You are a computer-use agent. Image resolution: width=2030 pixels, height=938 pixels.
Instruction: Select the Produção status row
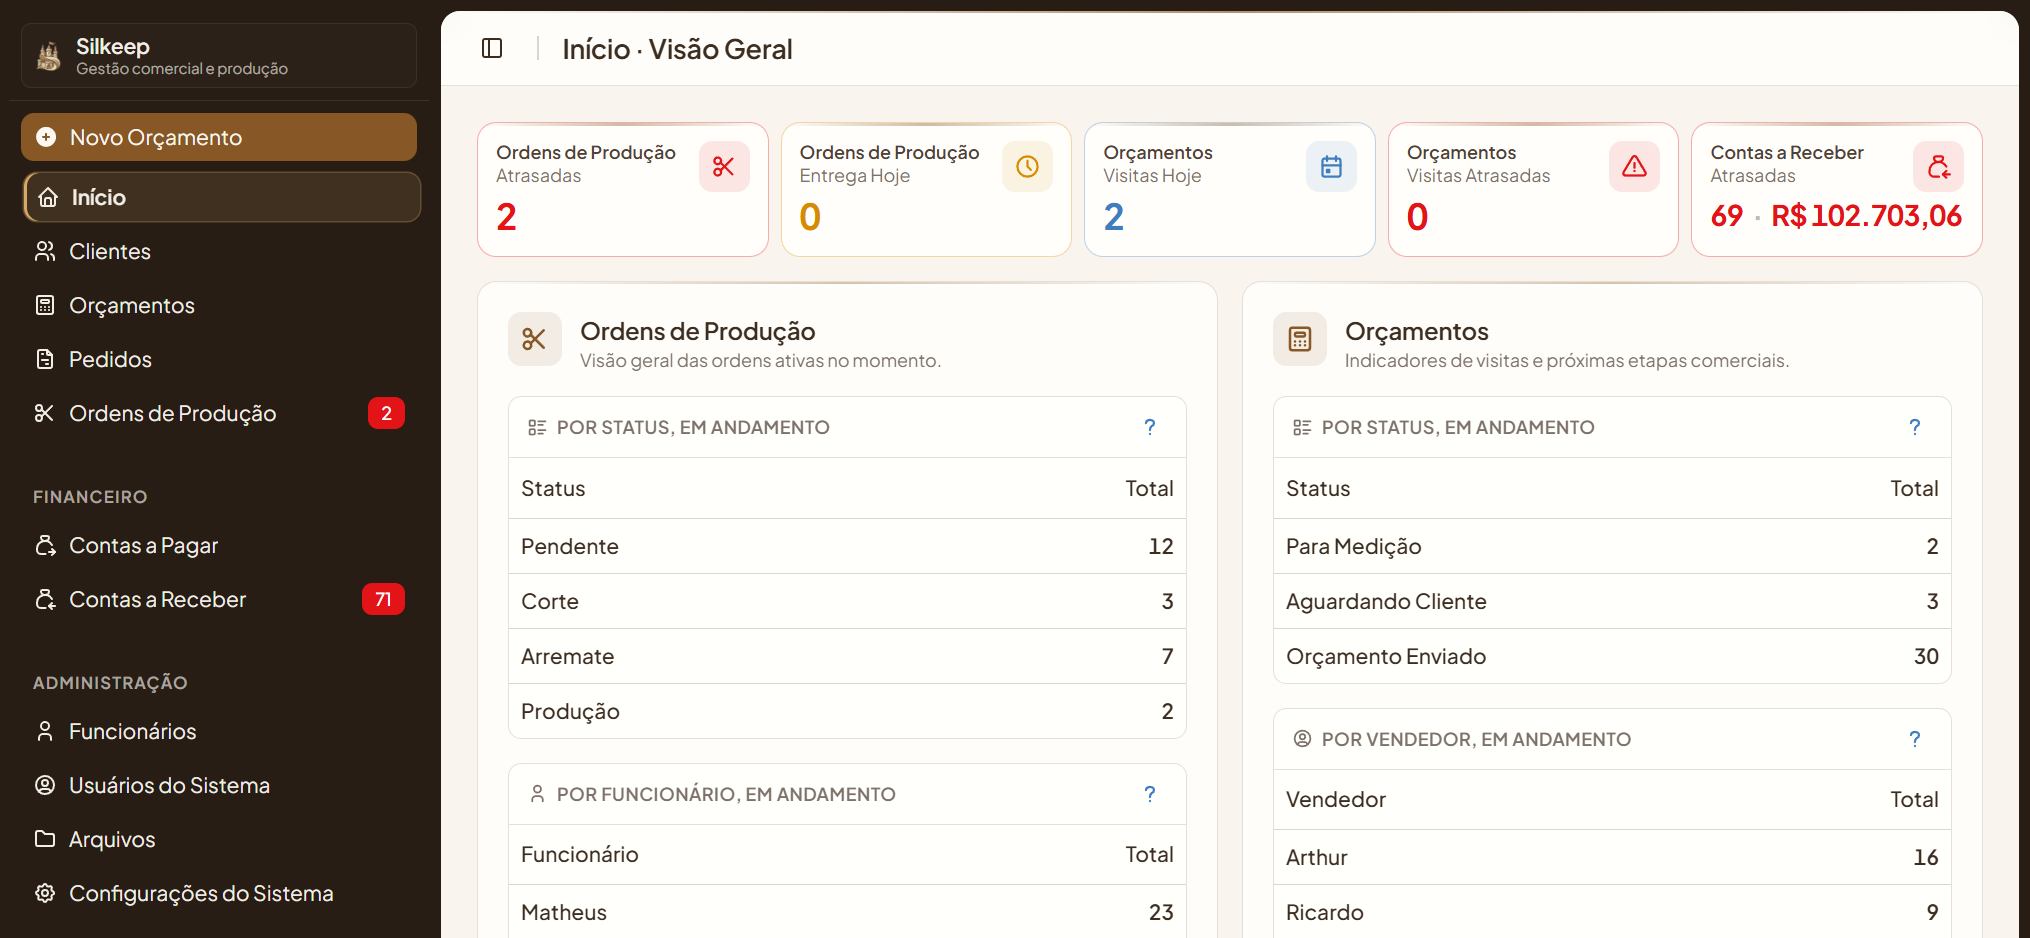click(847, 711)
